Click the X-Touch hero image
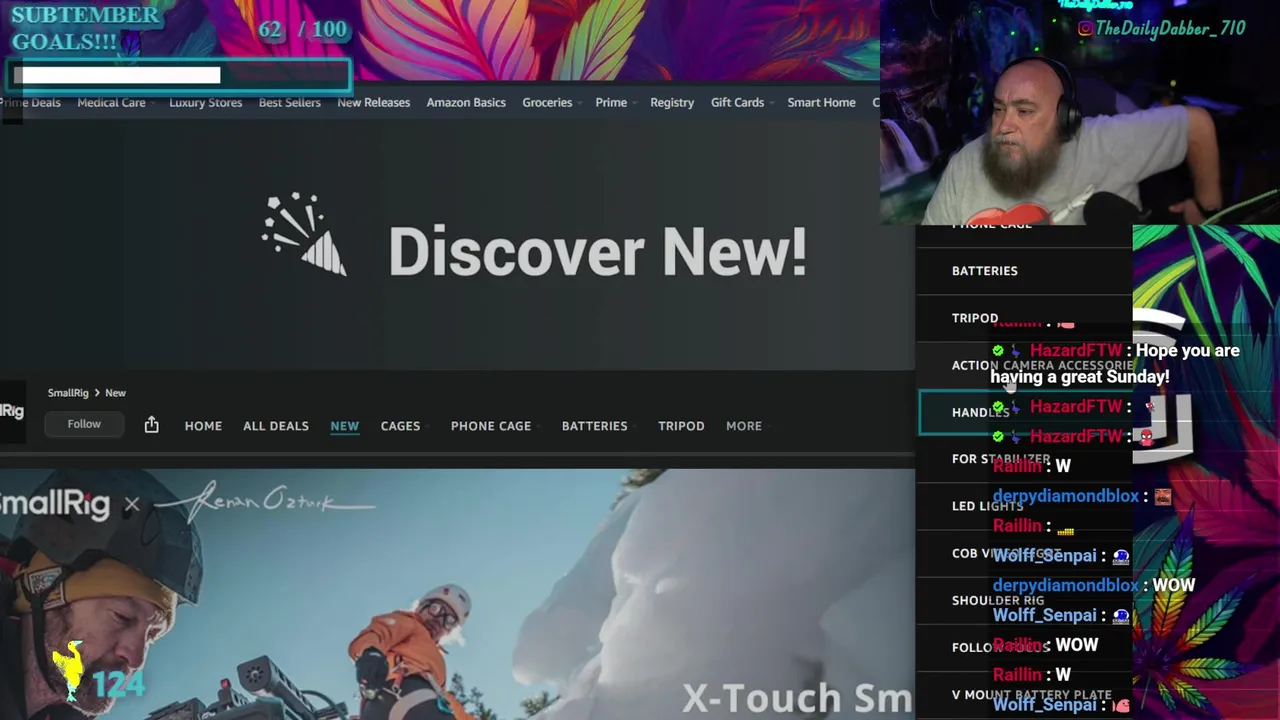 click(457, 594)
